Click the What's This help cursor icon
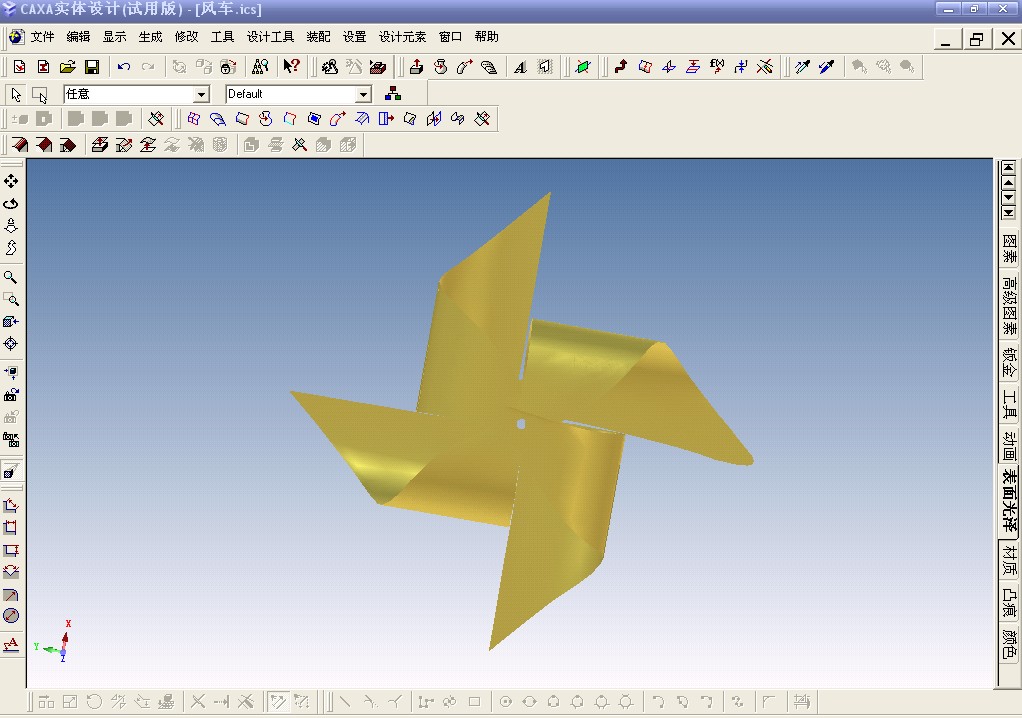 (x=291, y=66)
